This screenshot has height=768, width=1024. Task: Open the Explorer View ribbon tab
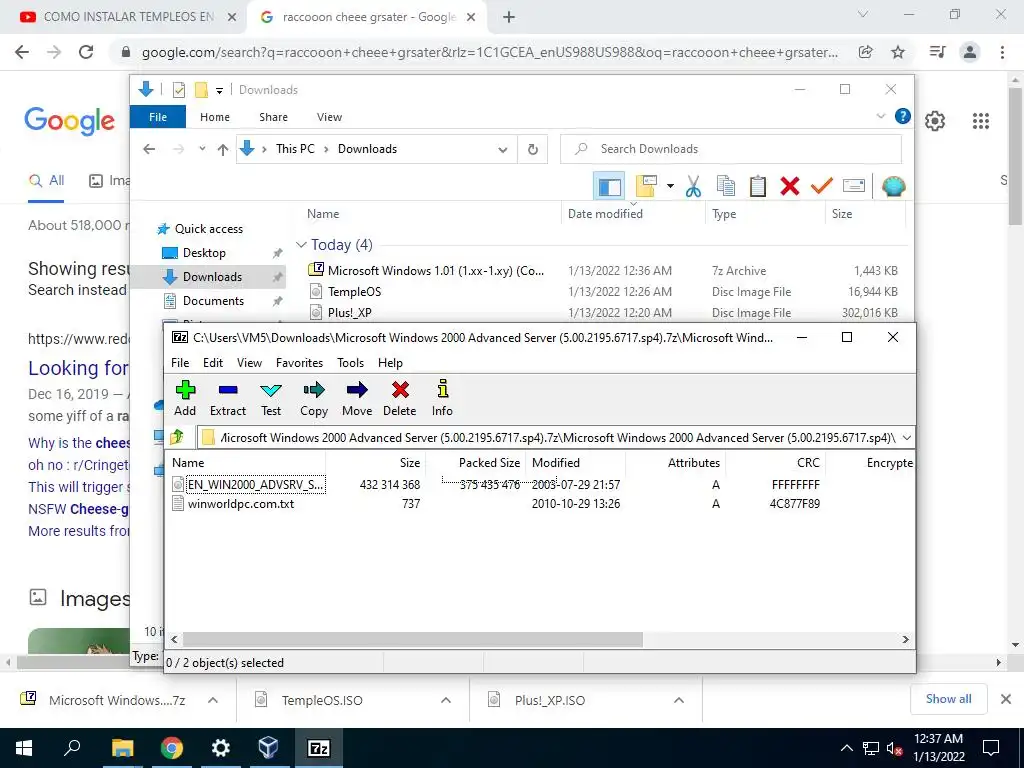tap(329, 117)
